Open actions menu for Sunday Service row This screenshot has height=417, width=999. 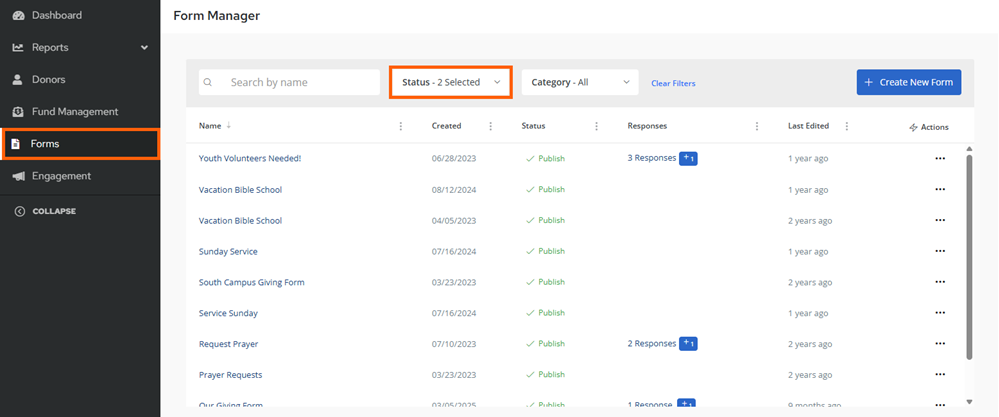(939, 251)
